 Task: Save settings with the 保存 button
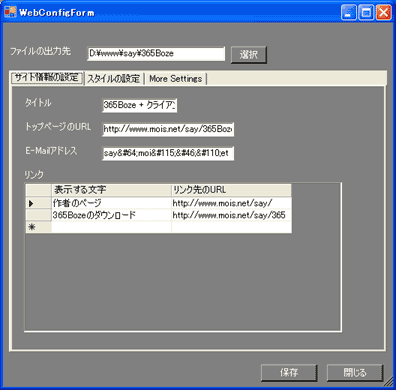[289, 372]
